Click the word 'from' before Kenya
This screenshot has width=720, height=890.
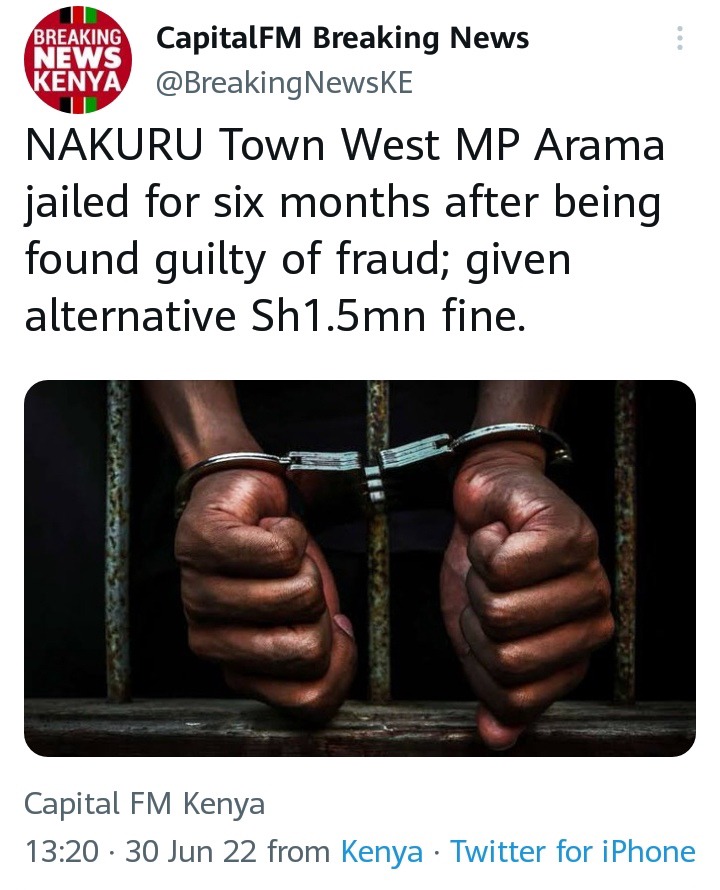tap(299, 851)
